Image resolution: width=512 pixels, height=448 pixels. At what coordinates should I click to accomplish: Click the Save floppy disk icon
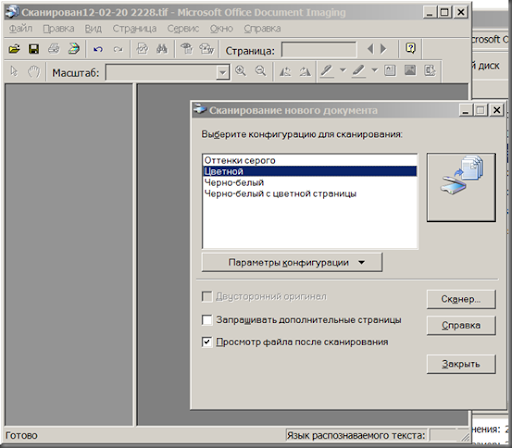click(x=34, y=49)
